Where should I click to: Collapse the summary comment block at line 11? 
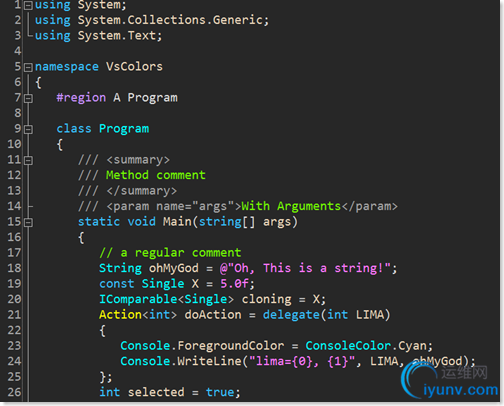point(29,161)
